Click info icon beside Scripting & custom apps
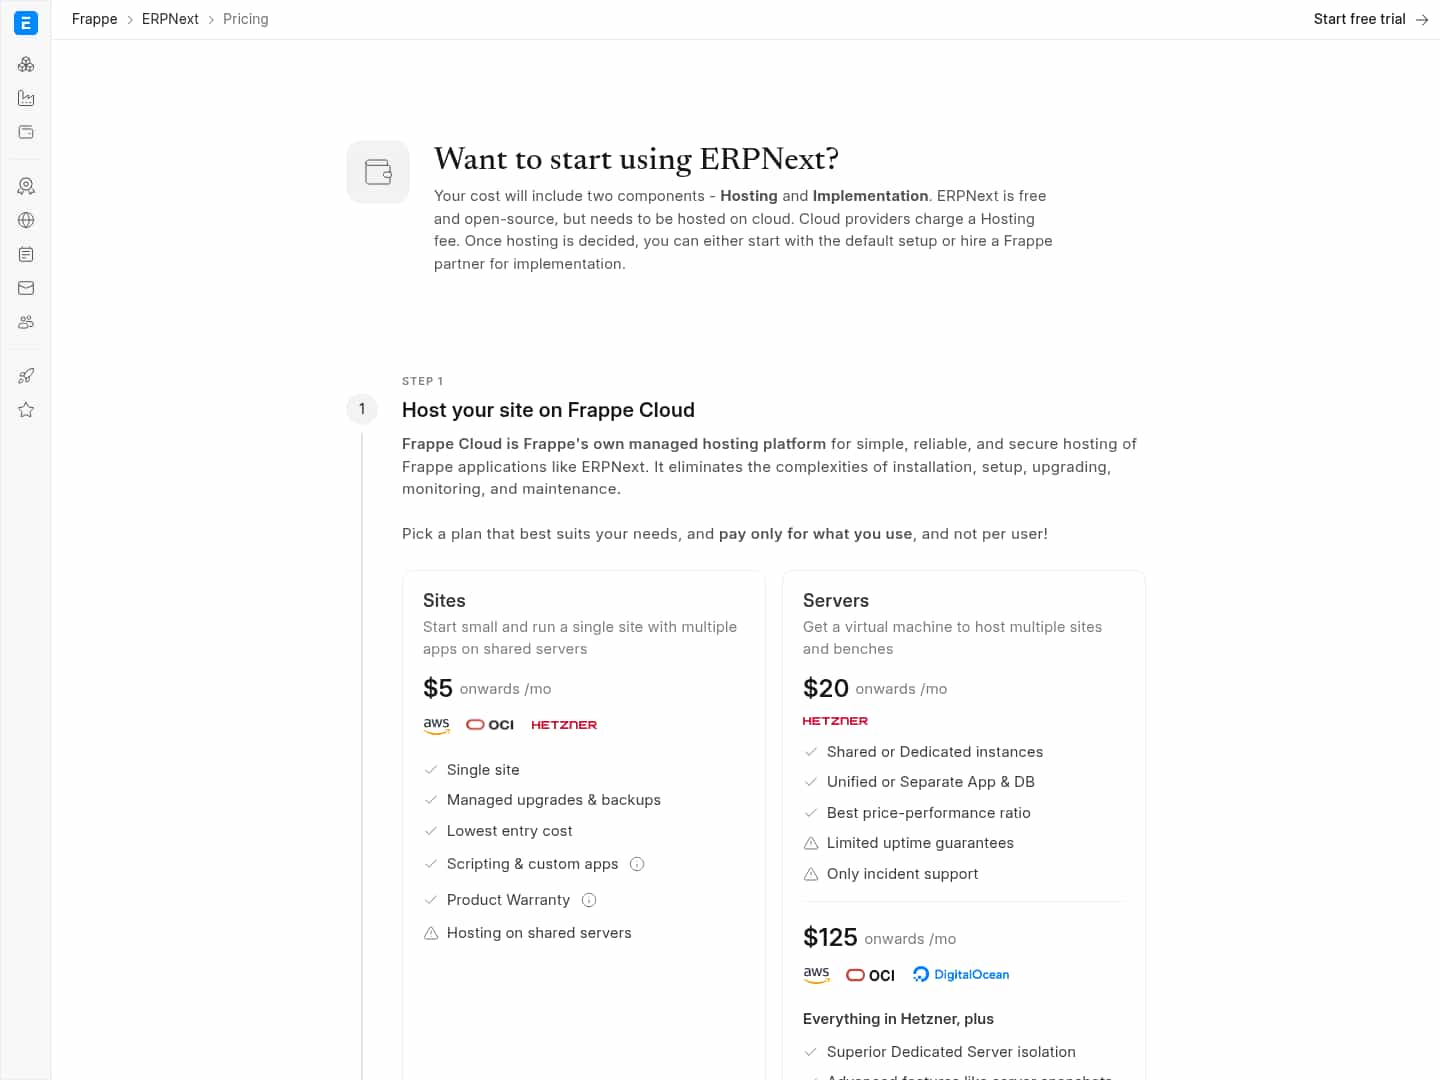 point(637,864)
